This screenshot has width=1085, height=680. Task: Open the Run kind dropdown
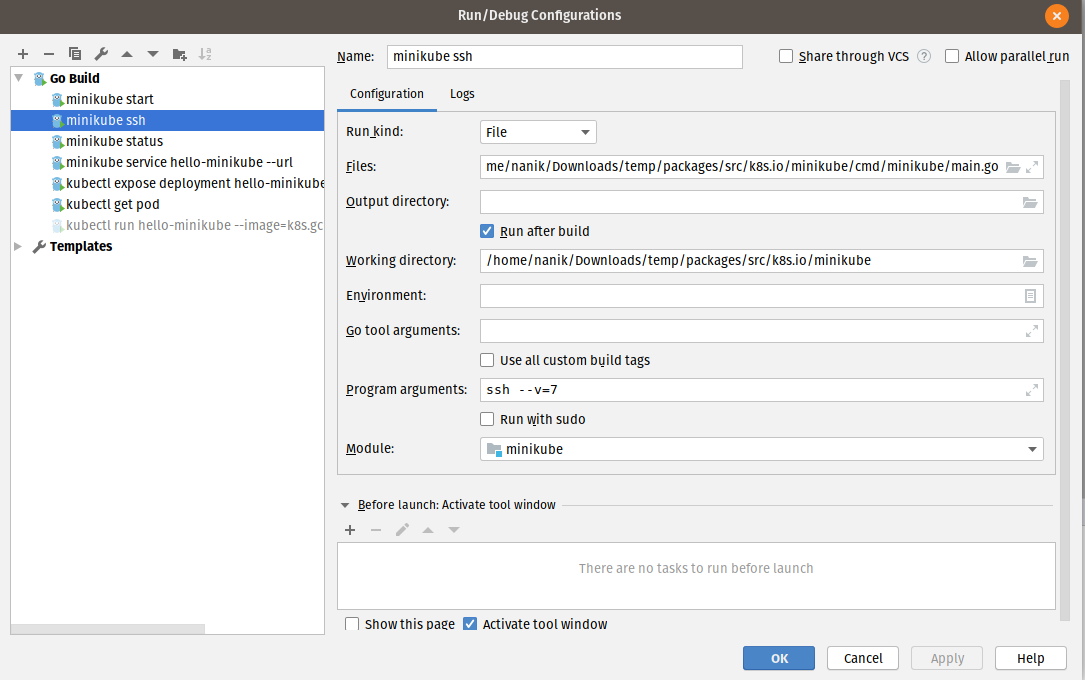click(x=538, y=132)
